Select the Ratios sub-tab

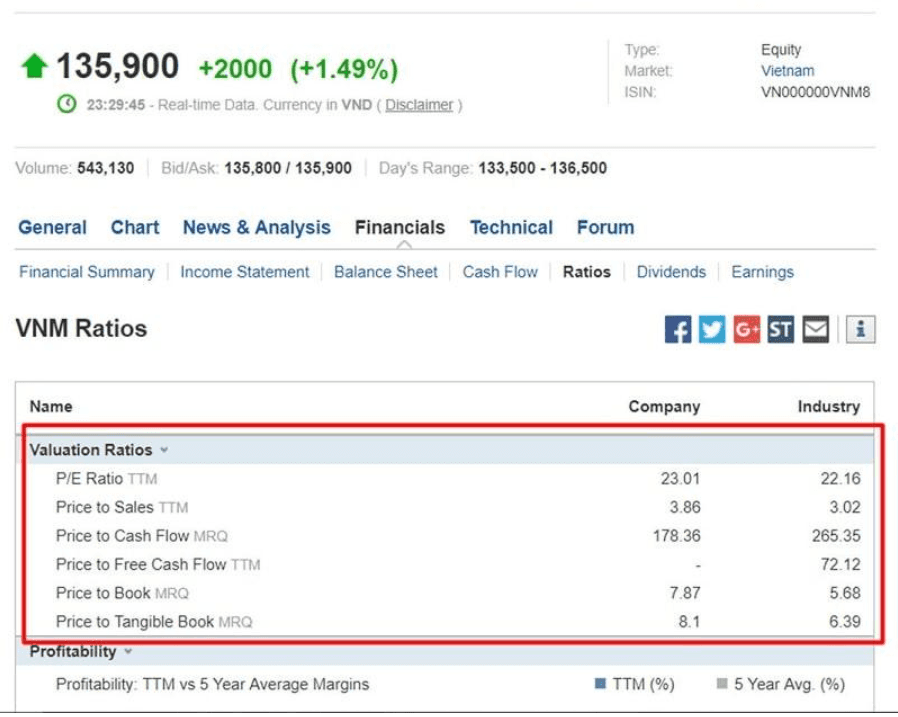pyautogui.click(x=586, y=271)
